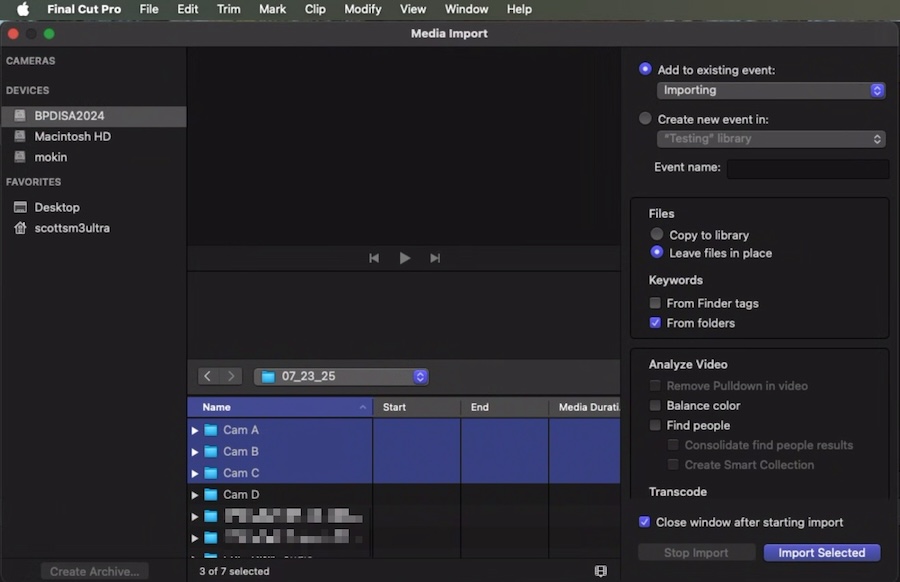
Task: Open the Help menu
Action: pos(519,9)
